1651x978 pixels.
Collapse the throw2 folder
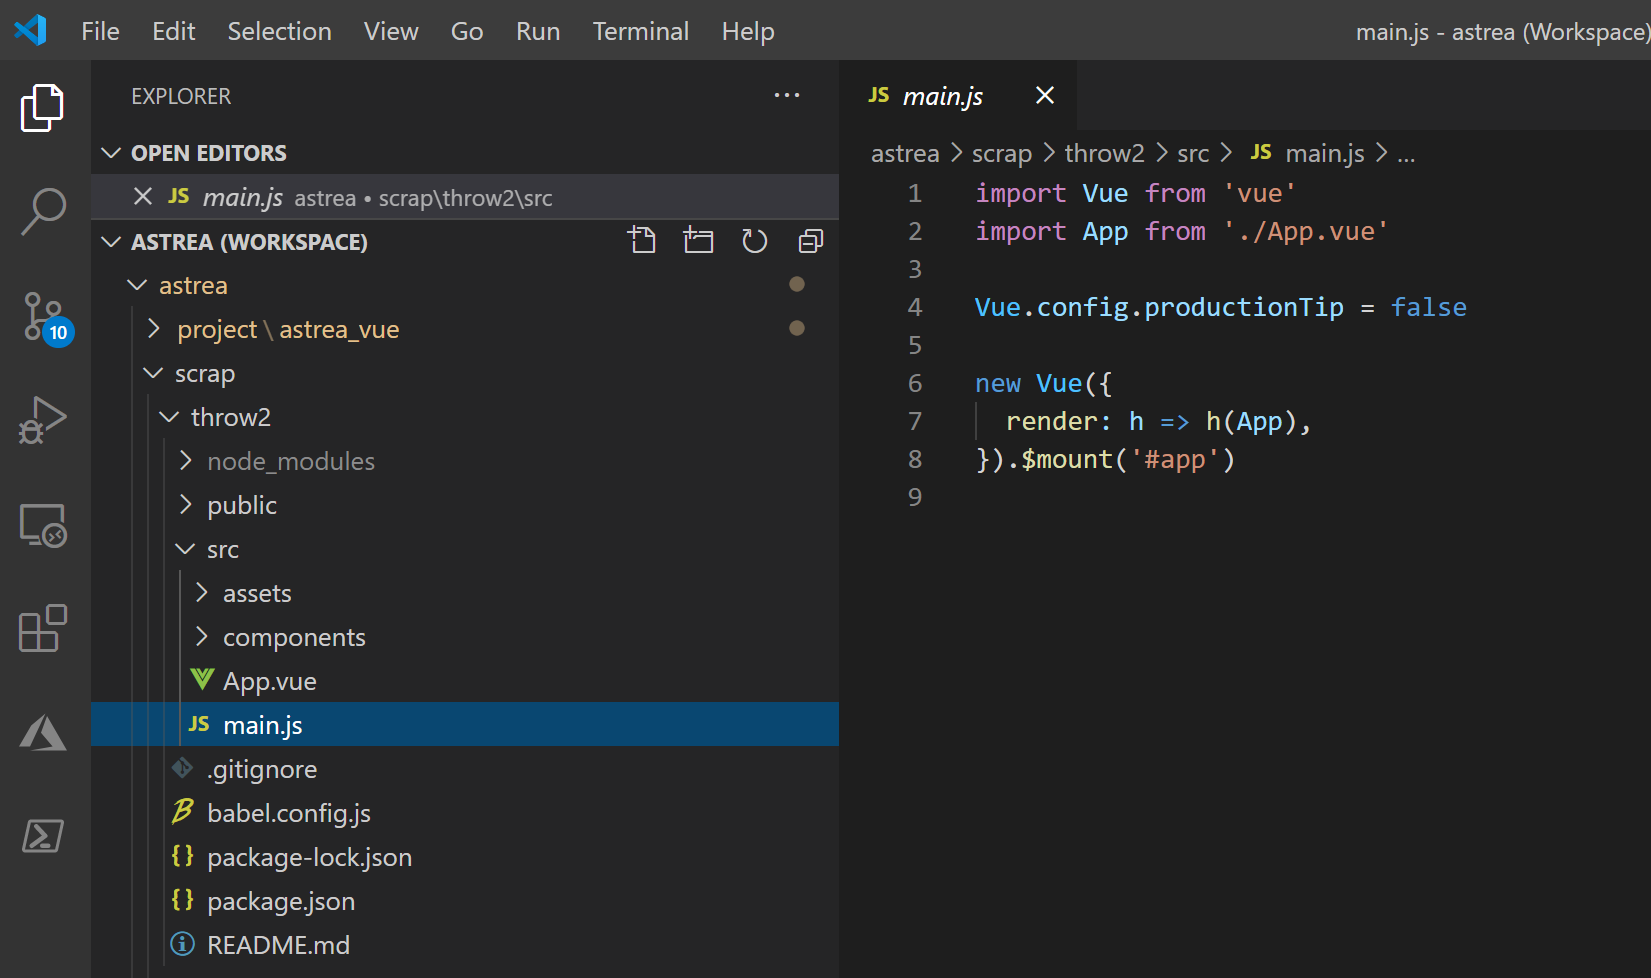pyautogui.click(x=230, y=417)
